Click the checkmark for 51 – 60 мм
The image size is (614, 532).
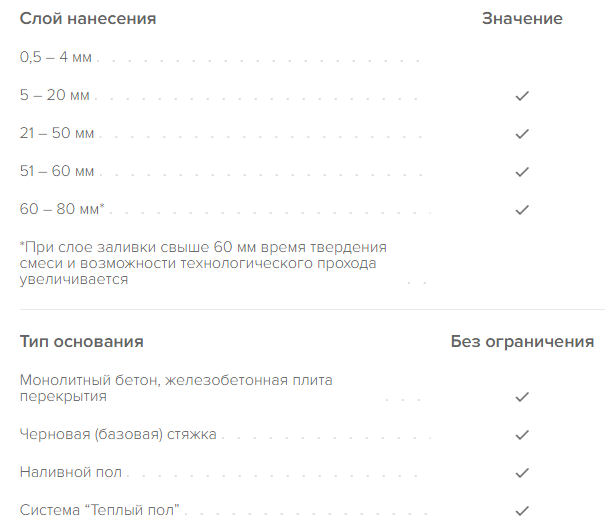tap(522, 172)
